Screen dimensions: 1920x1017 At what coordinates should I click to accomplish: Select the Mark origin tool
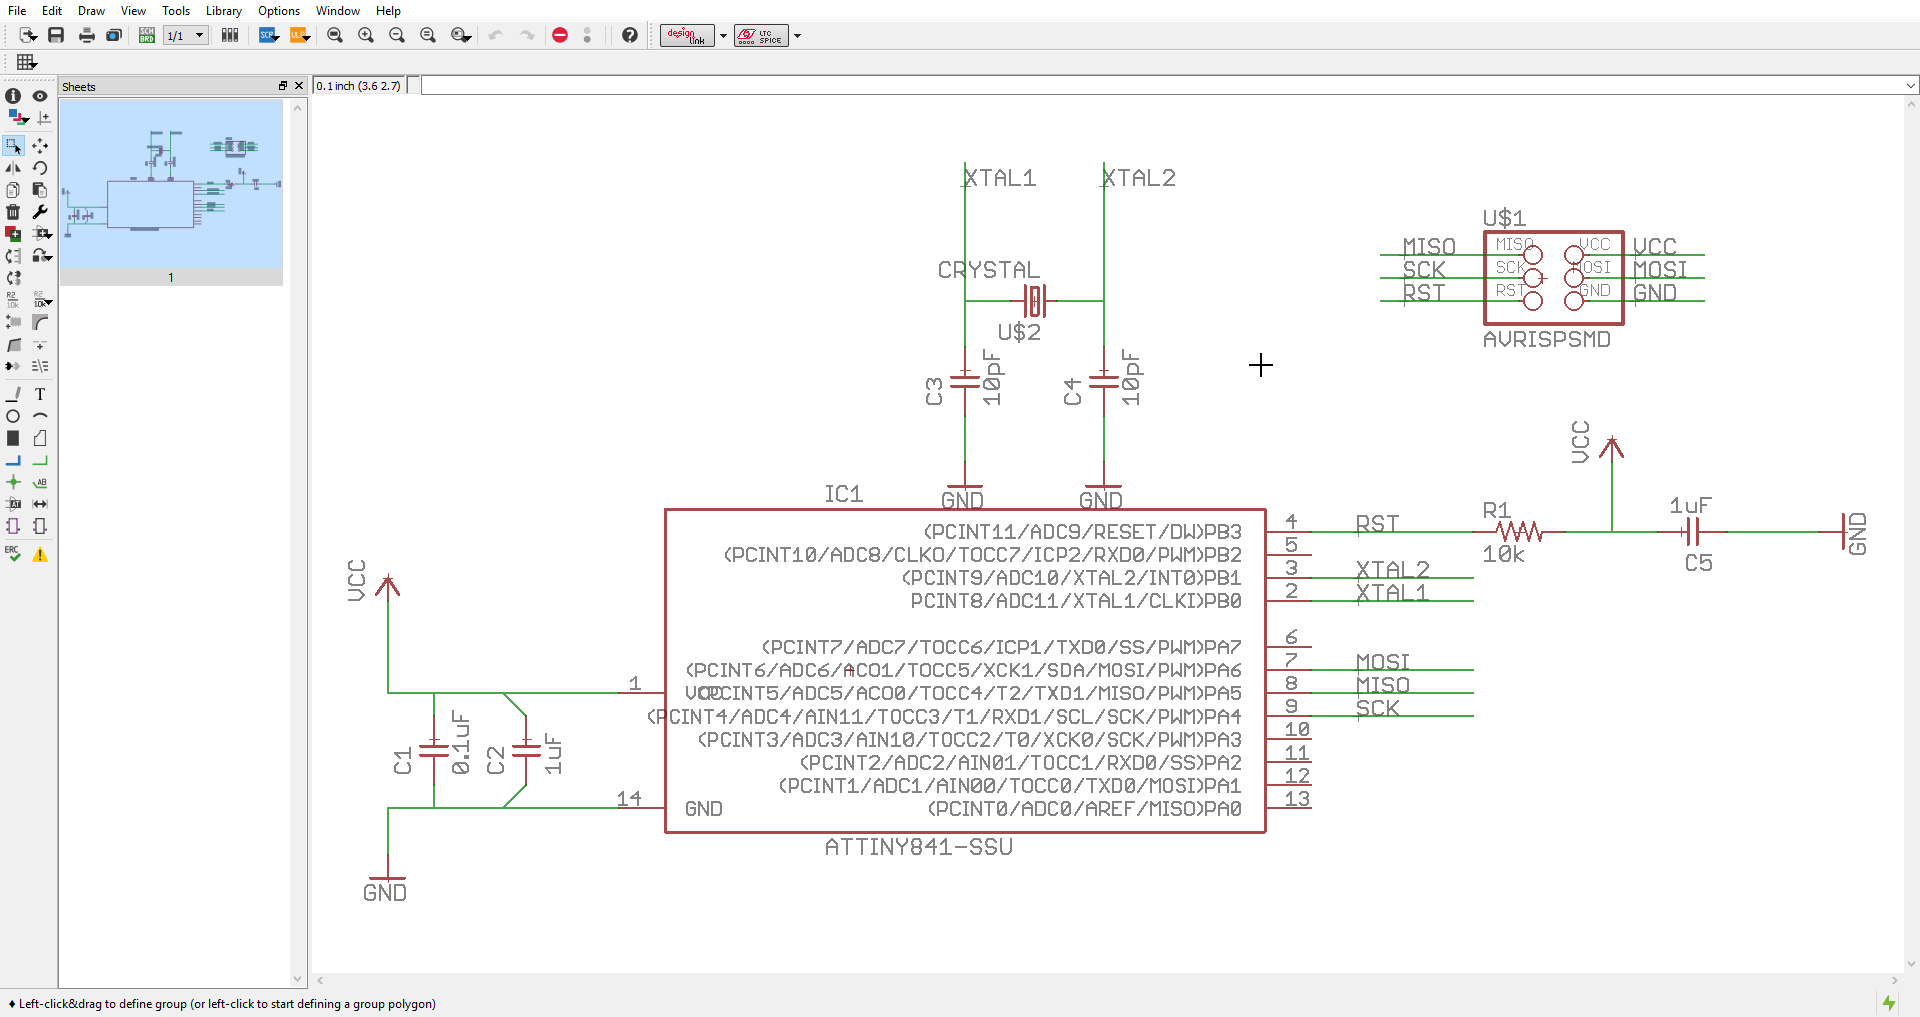tap(44, 117)
